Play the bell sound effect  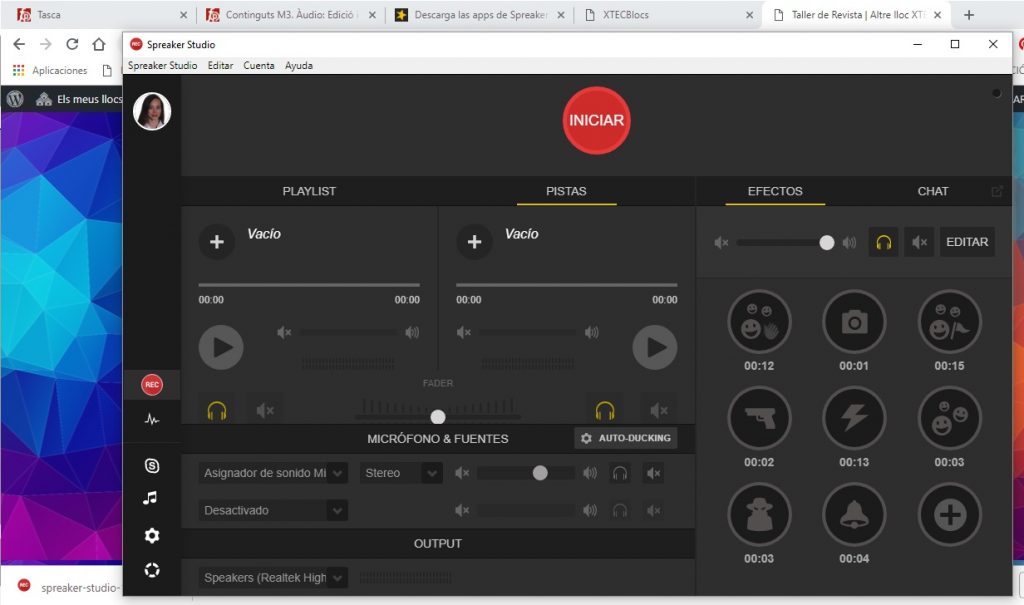[854, 515]
